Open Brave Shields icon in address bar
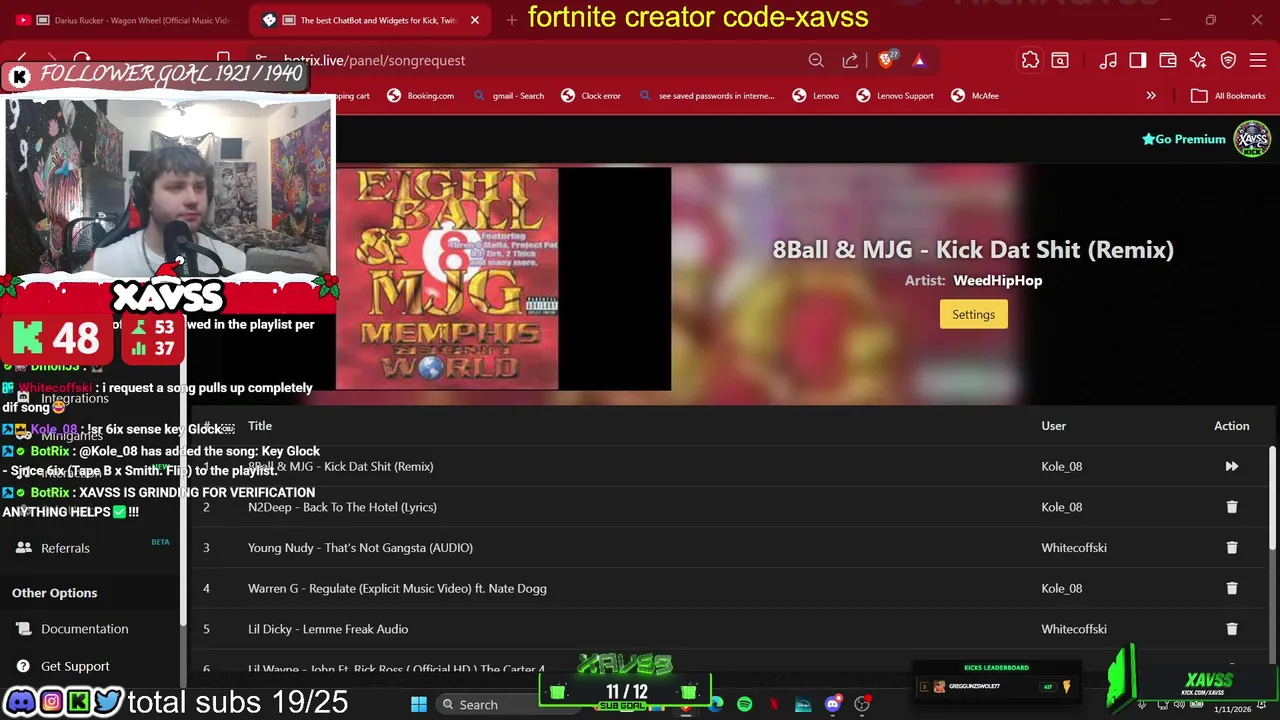 click(886, 60)
